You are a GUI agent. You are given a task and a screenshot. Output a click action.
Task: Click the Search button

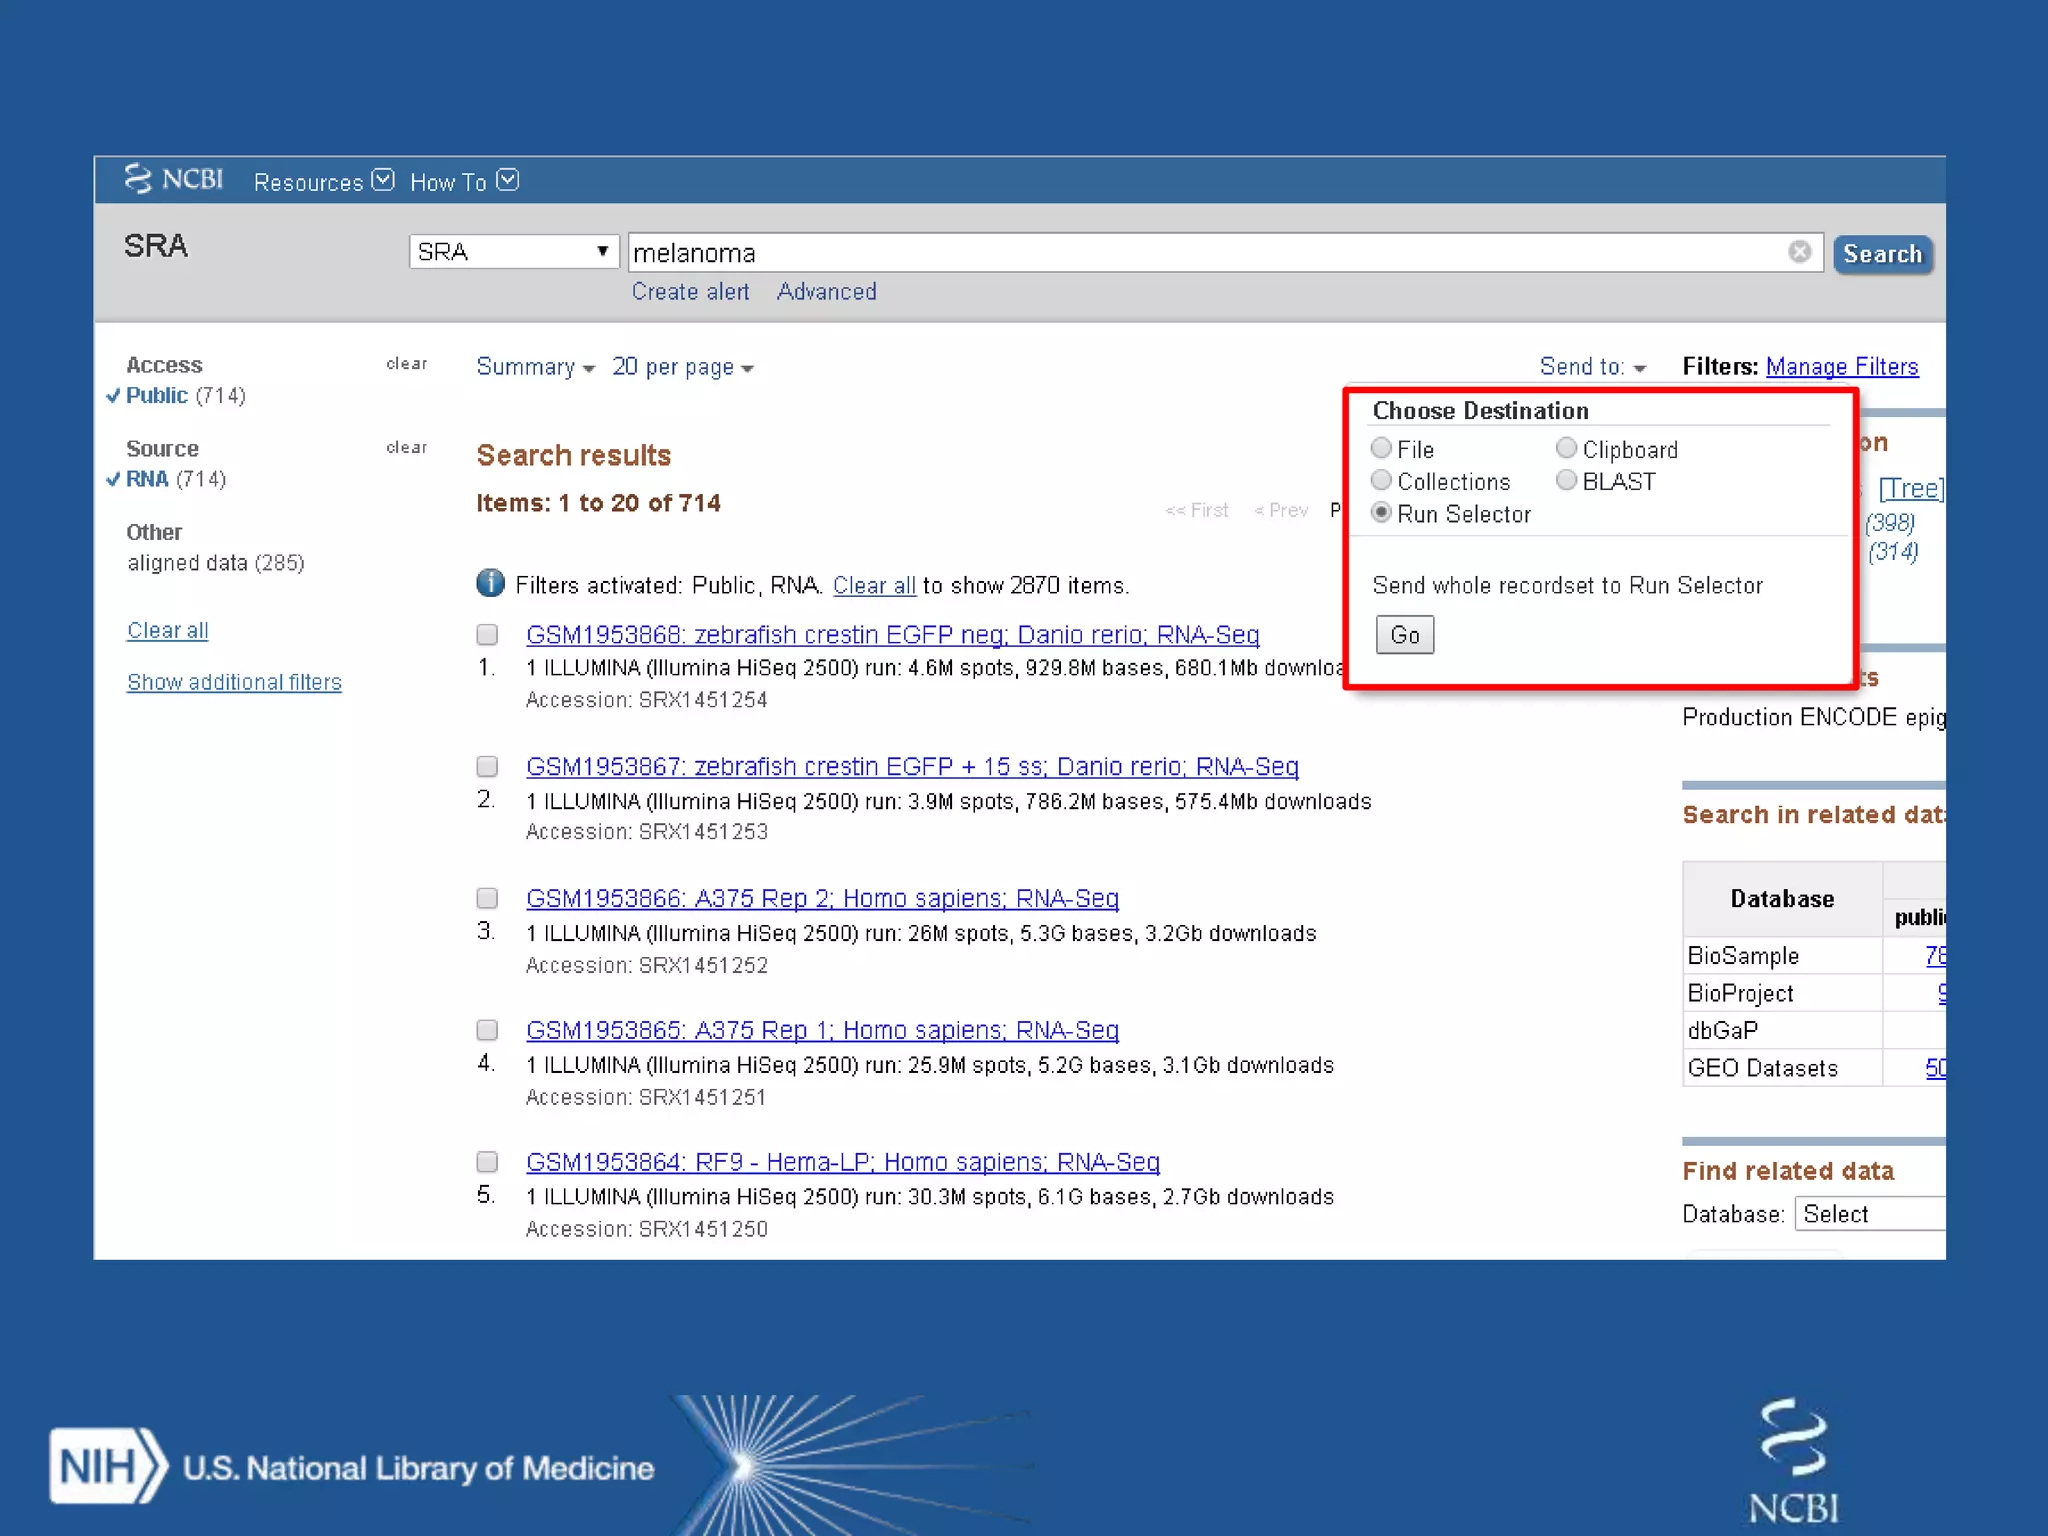[1882, 254]
